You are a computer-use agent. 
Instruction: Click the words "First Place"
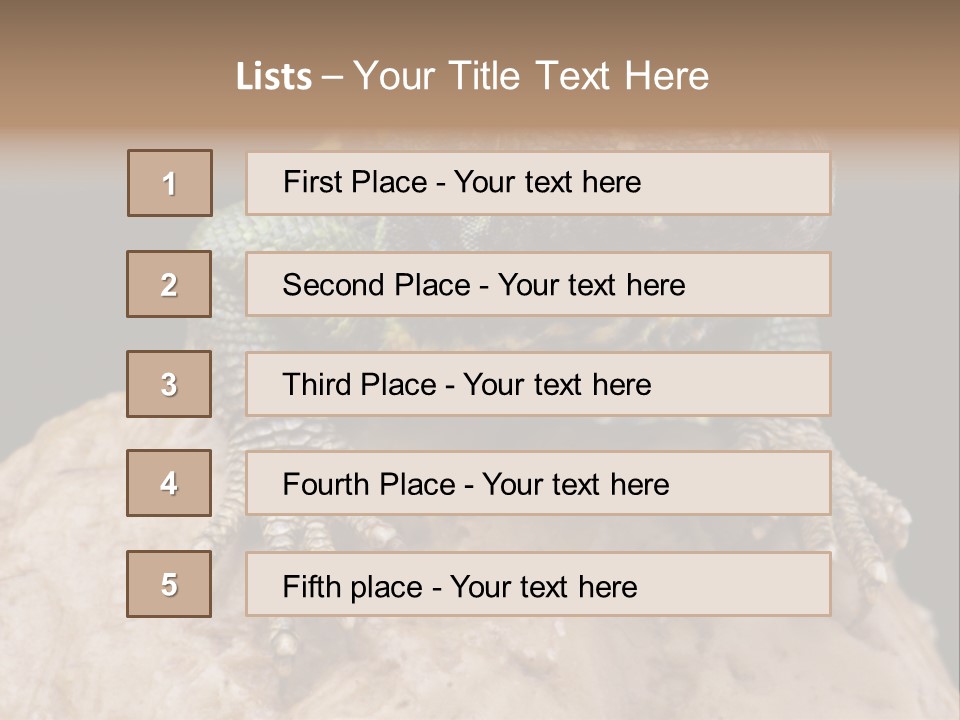(354, 182)
